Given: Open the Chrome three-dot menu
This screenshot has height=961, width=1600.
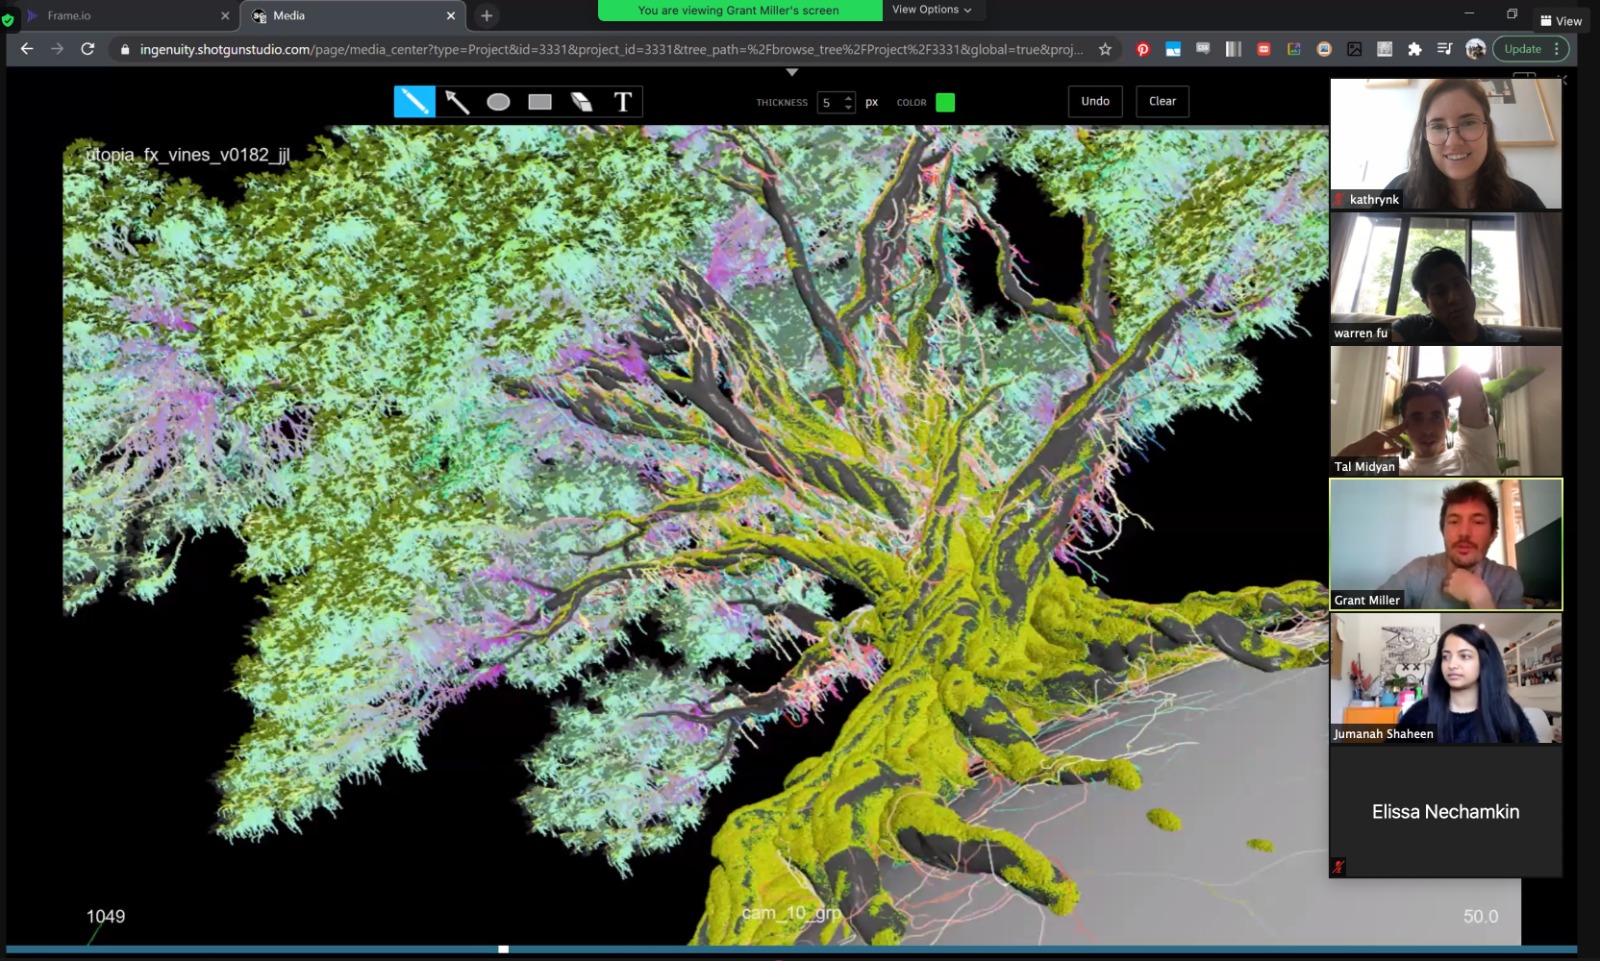Looking at the screenshot, I should 1557,49.
